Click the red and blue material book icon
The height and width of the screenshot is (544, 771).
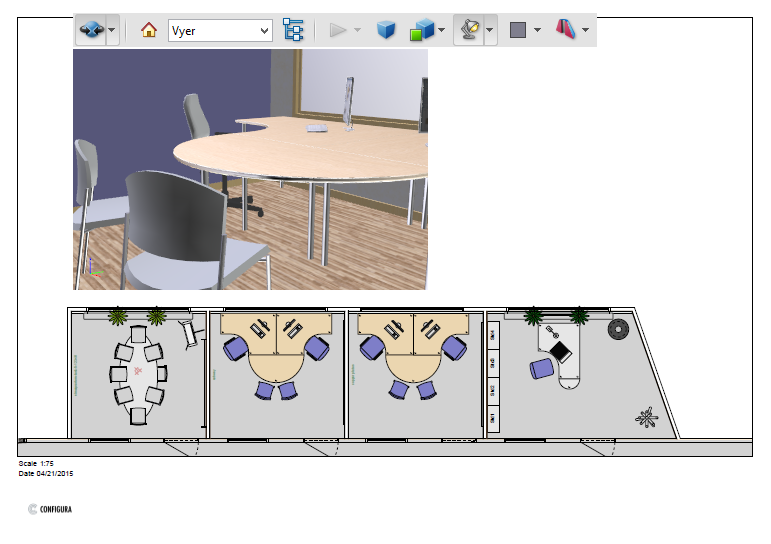(x=566, y=30)
